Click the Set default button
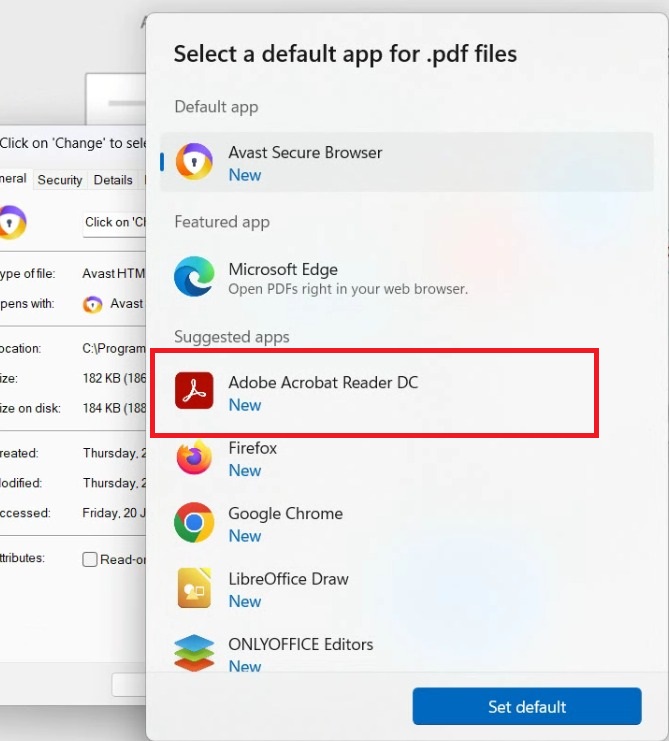 [527, 707]
